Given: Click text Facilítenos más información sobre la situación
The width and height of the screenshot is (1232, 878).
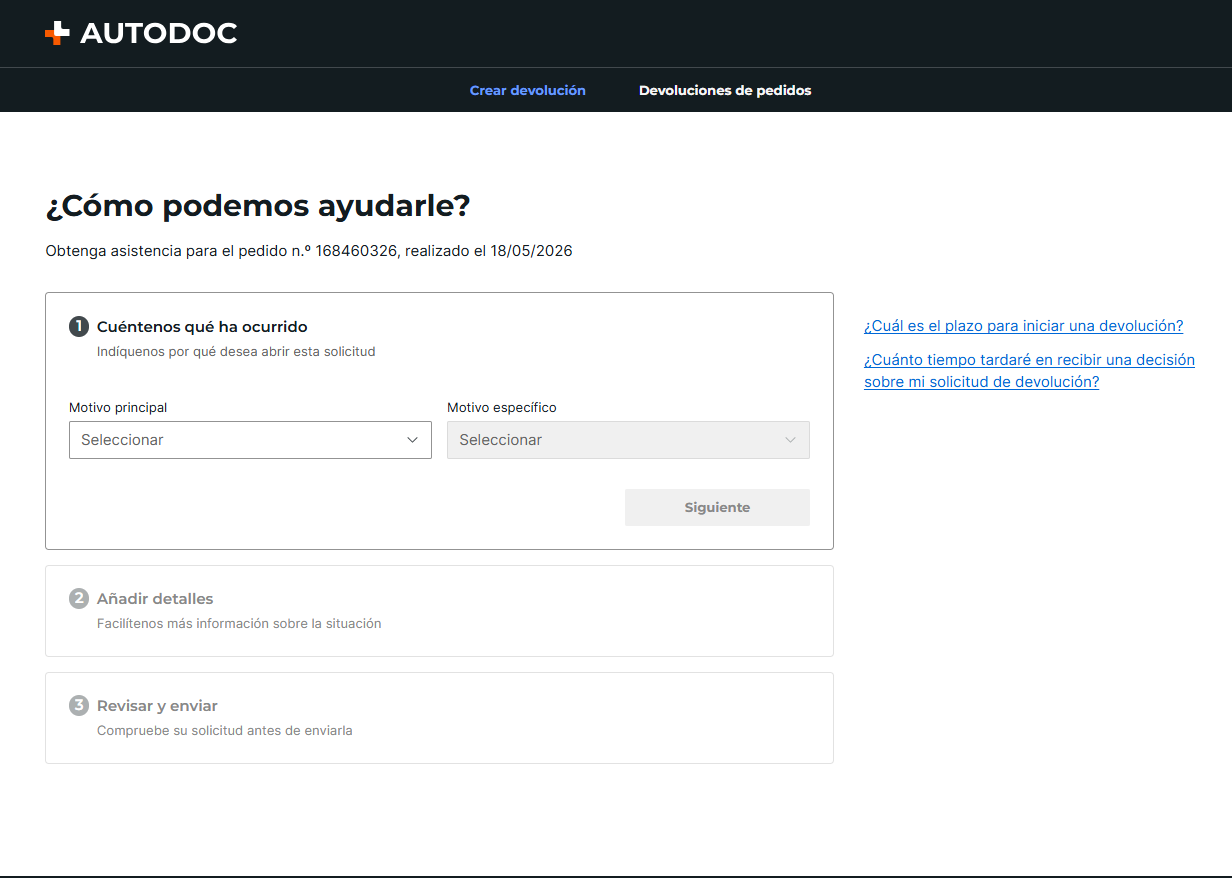Looking at the screenshot, I should coord(239,624).
